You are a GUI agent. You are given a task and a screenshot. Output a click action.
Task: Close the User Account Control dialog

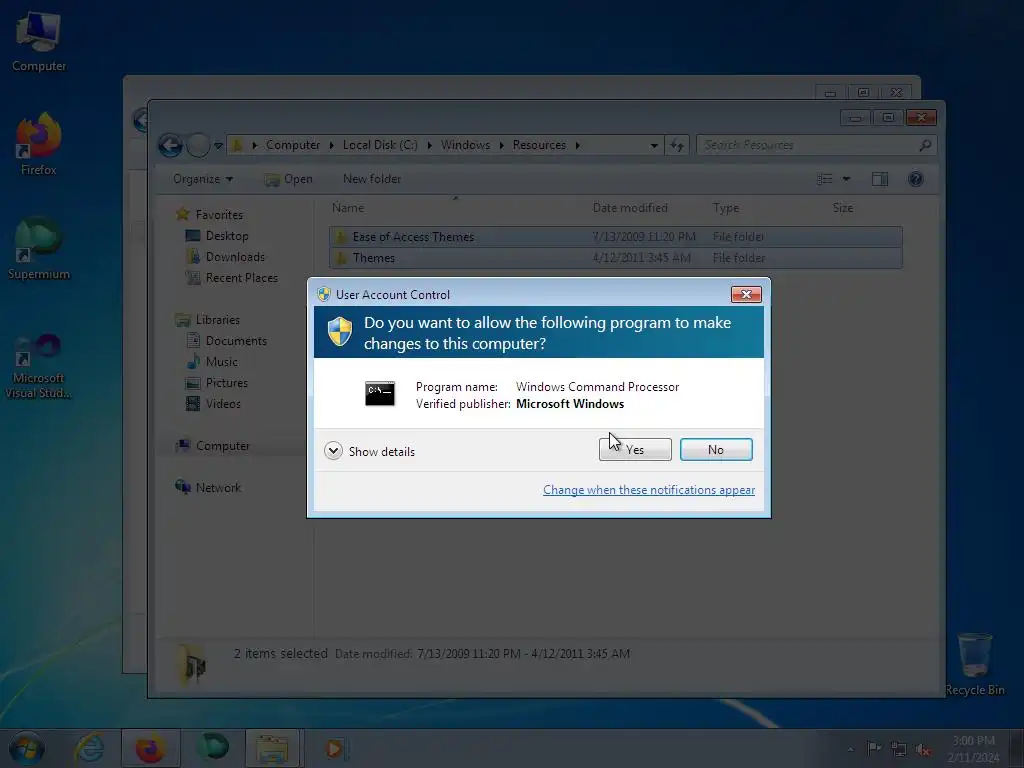click(x=746, y=295)
